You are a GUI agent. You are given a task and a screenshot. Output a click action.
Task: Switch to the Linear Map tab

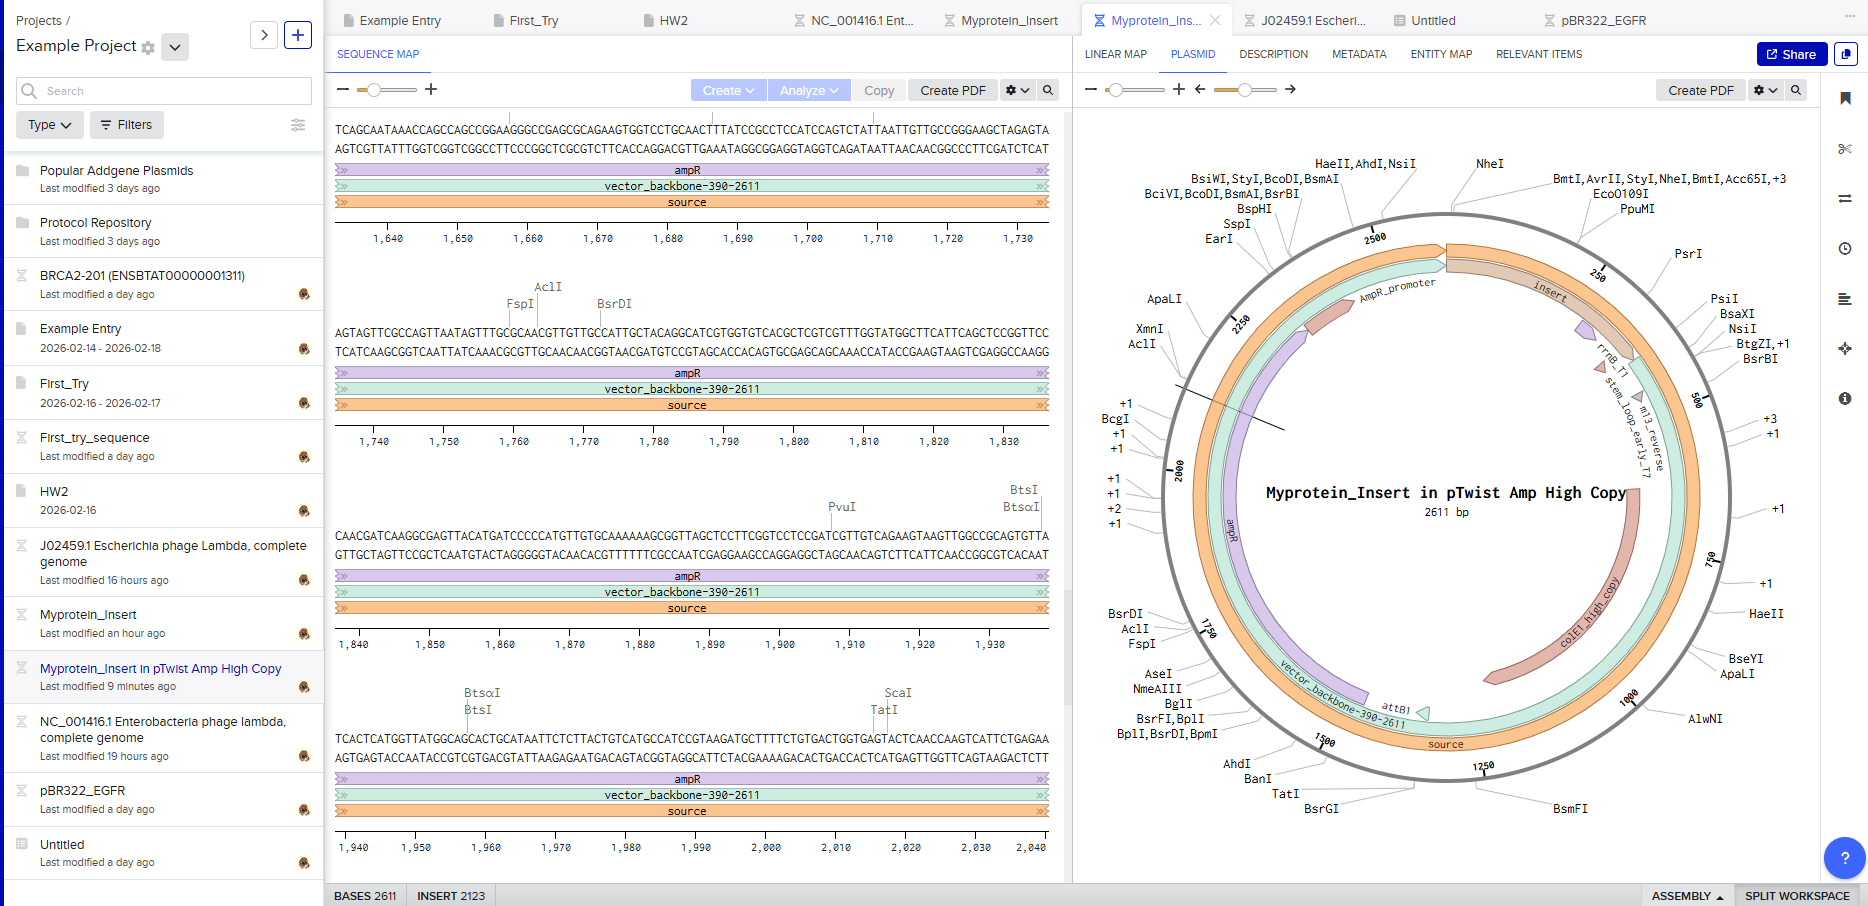point(1115,54)
